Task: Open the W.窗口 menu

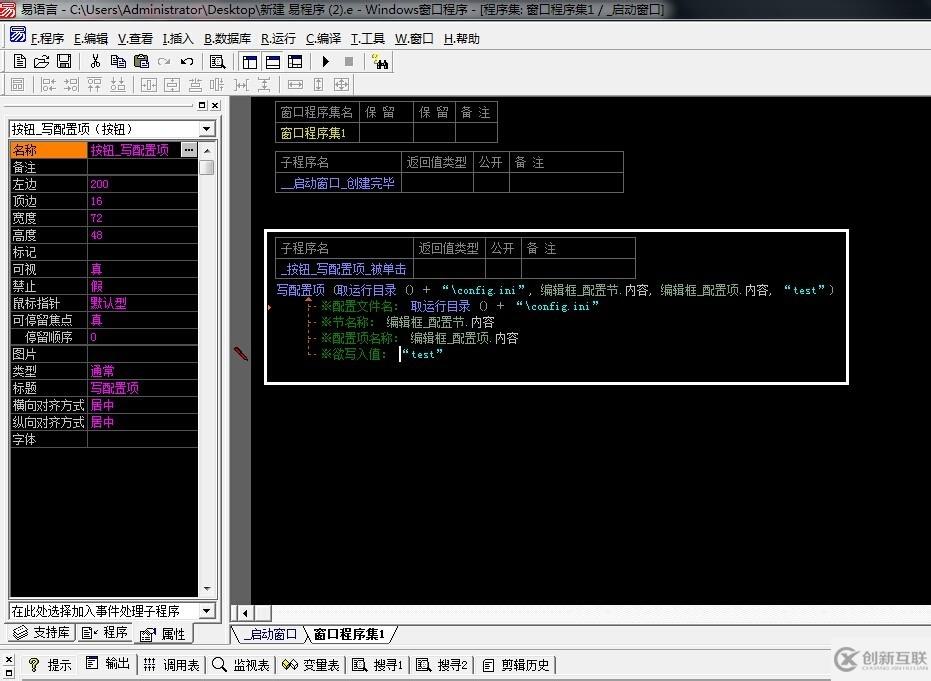Action: (414, 39)
